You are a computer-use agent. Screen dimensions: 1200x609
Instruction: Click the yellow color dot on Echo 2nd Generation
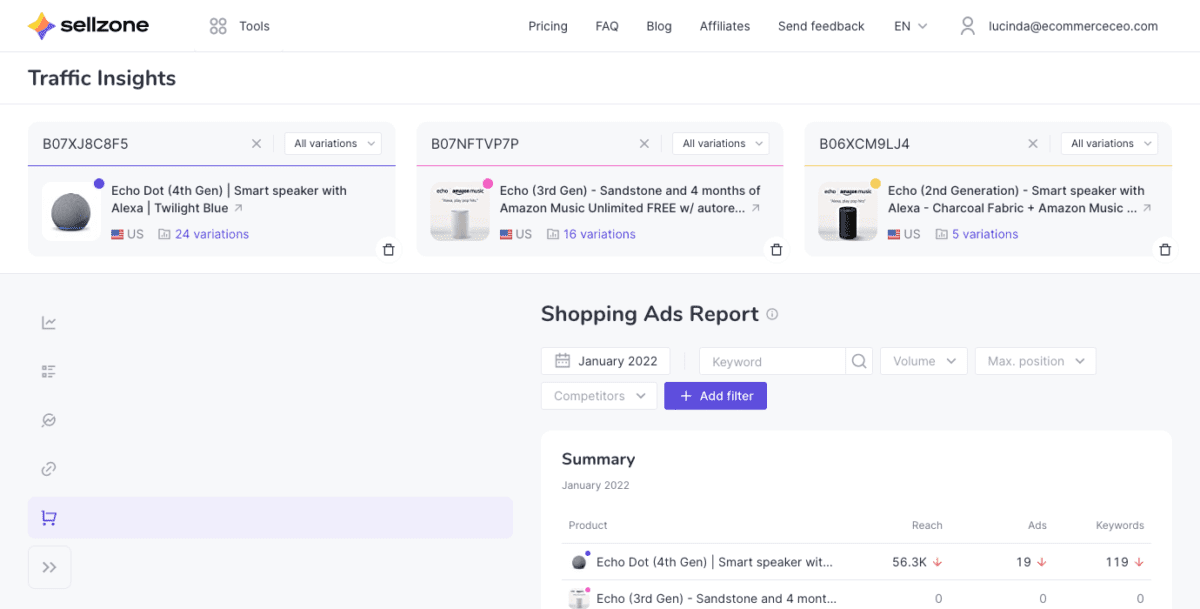[875, 184]
